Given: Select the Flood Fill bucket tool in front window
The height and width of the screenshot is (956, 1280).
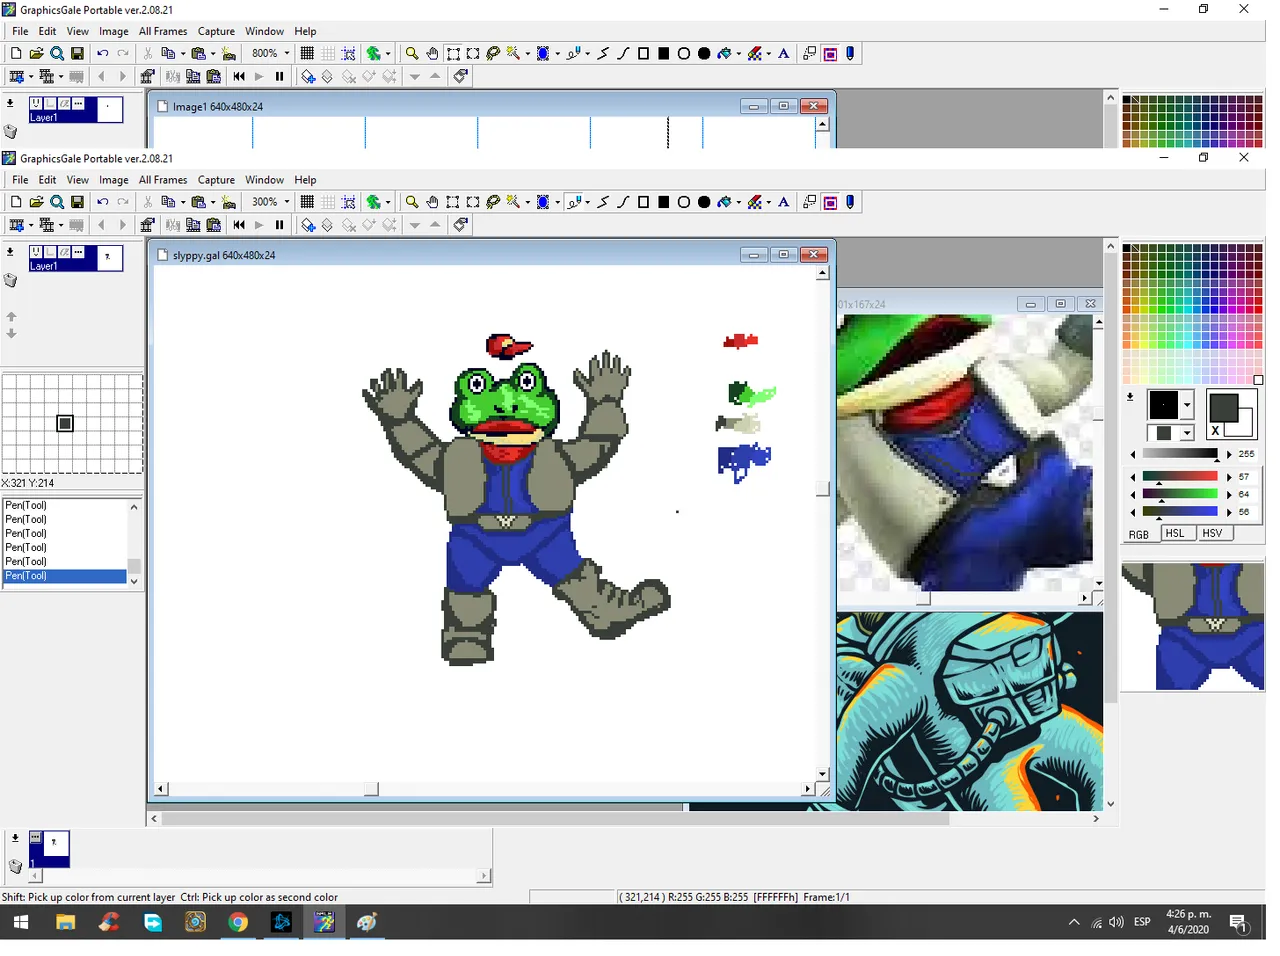Looking at the screenshot, I should (x=725, y=202).
